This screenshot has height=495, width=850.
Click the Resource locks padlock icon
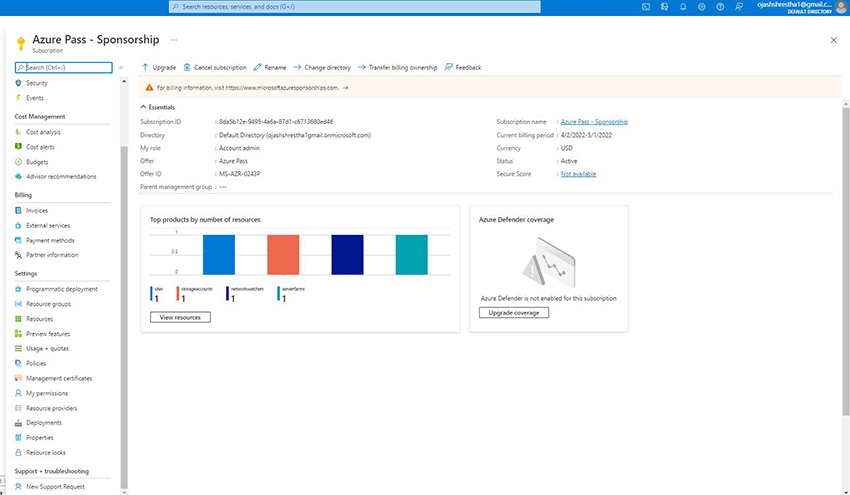pos(18,452)
